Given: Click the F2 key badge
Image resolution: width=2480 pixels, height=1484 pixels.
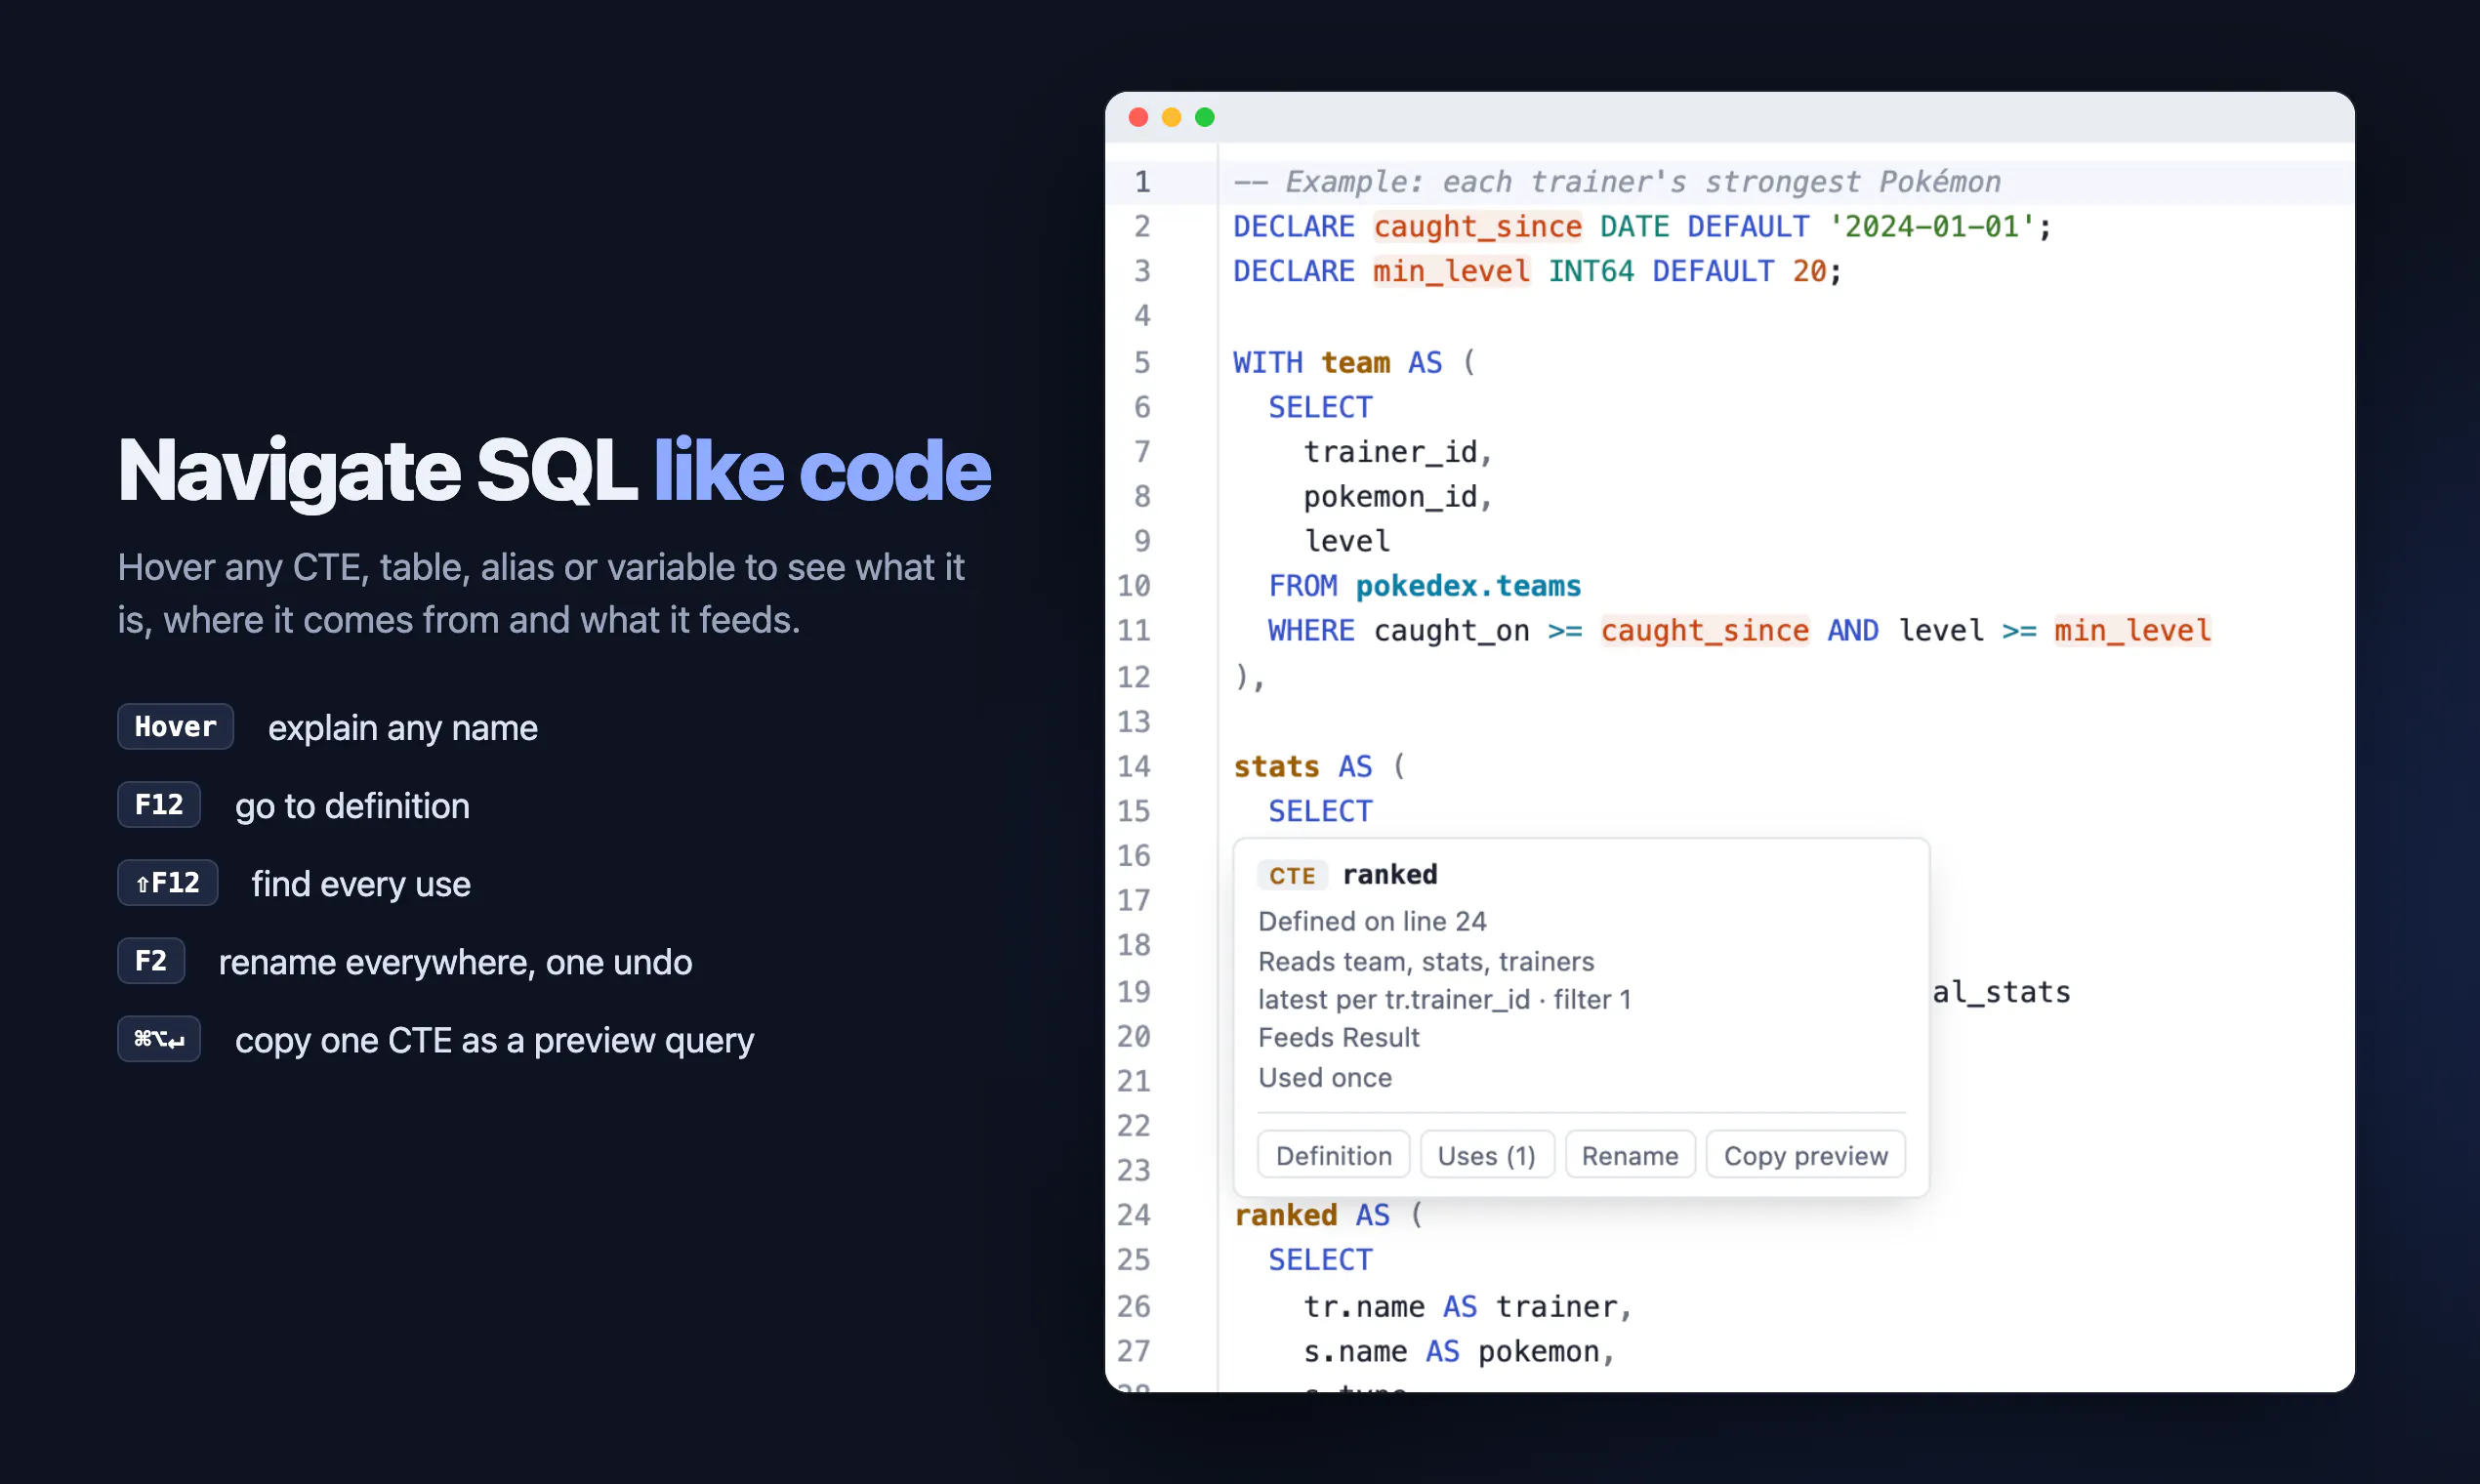Looking at the screenshot, I should [x=151, y=960].
